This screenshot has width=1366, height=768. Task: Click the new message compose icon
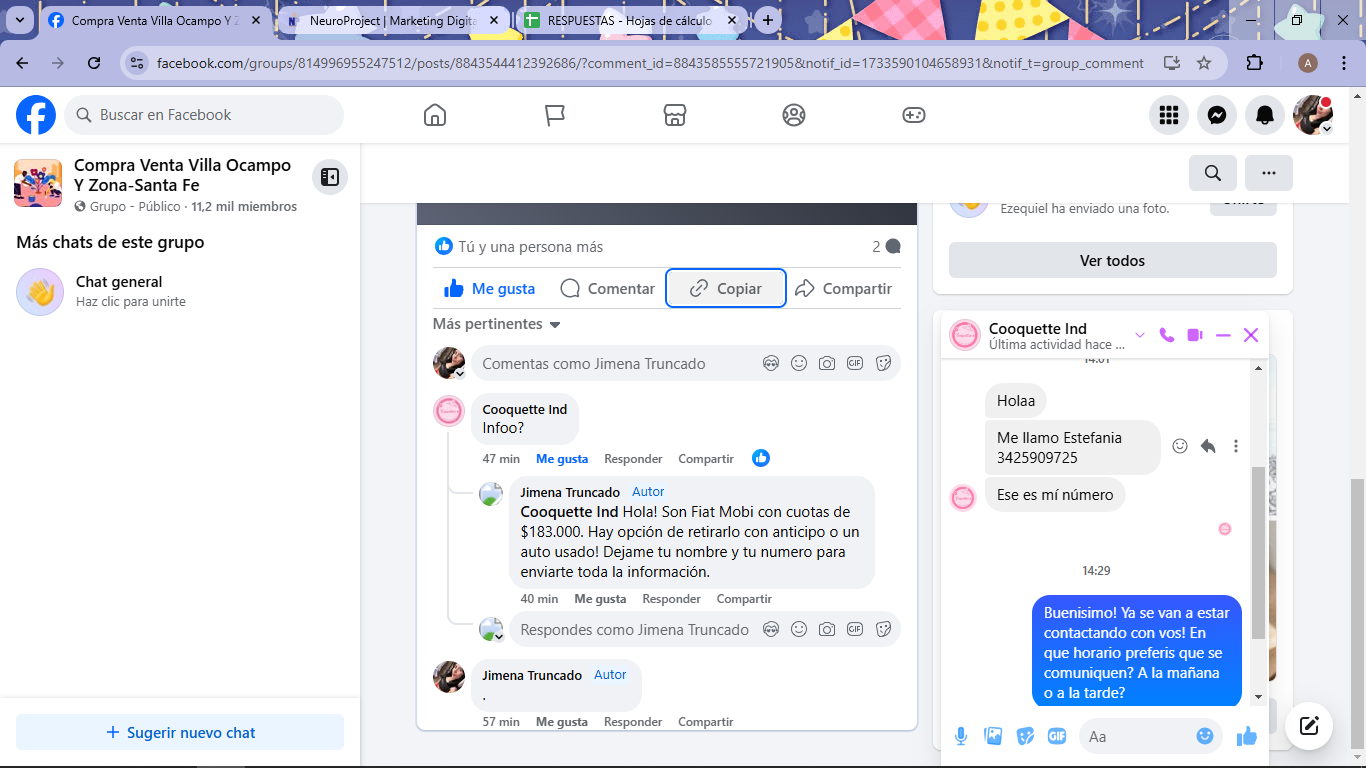pyautogui.click(x=1309, y=726)
